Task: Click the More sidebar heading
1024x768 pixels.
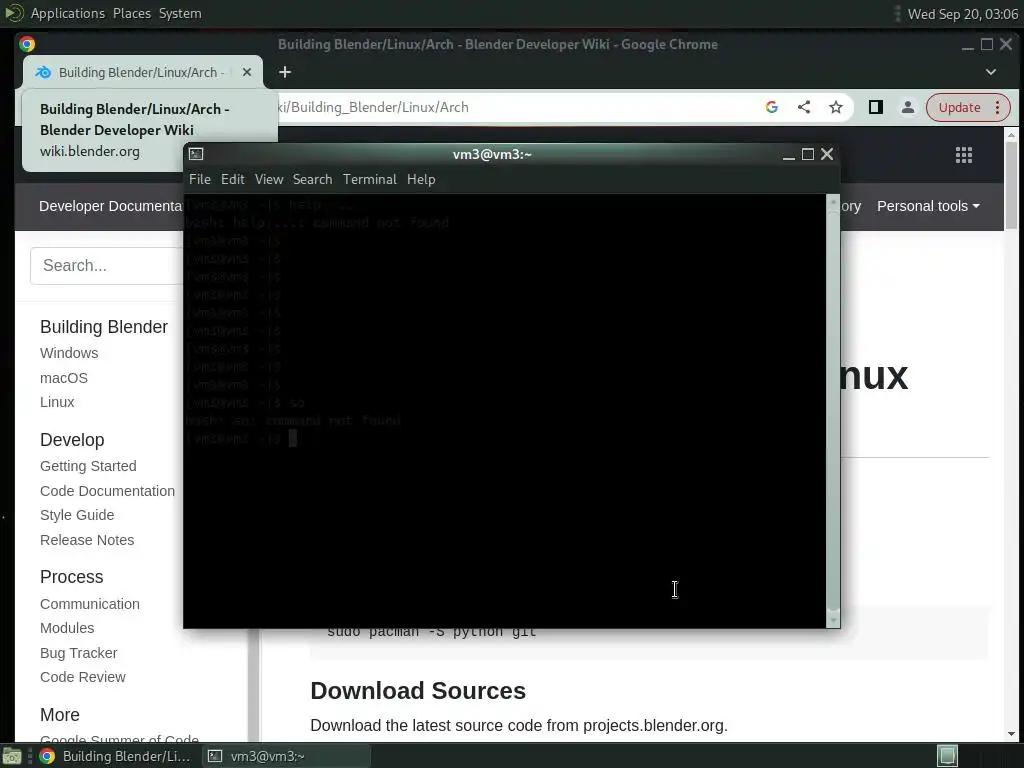Action: [60, 715]
